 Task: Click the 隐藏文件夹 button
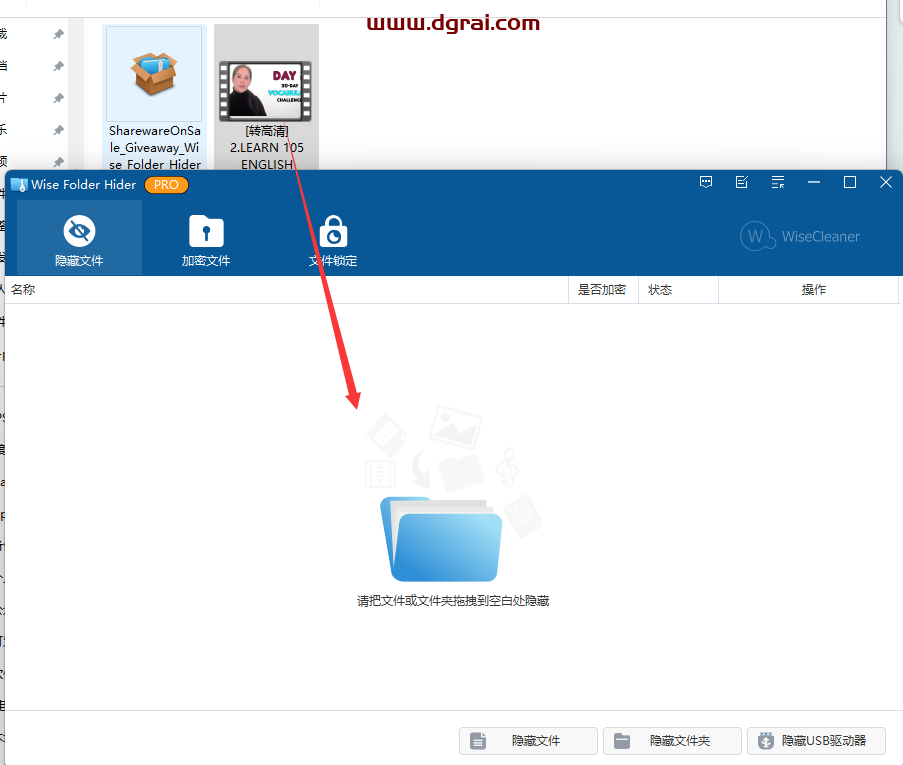[672, 741]
